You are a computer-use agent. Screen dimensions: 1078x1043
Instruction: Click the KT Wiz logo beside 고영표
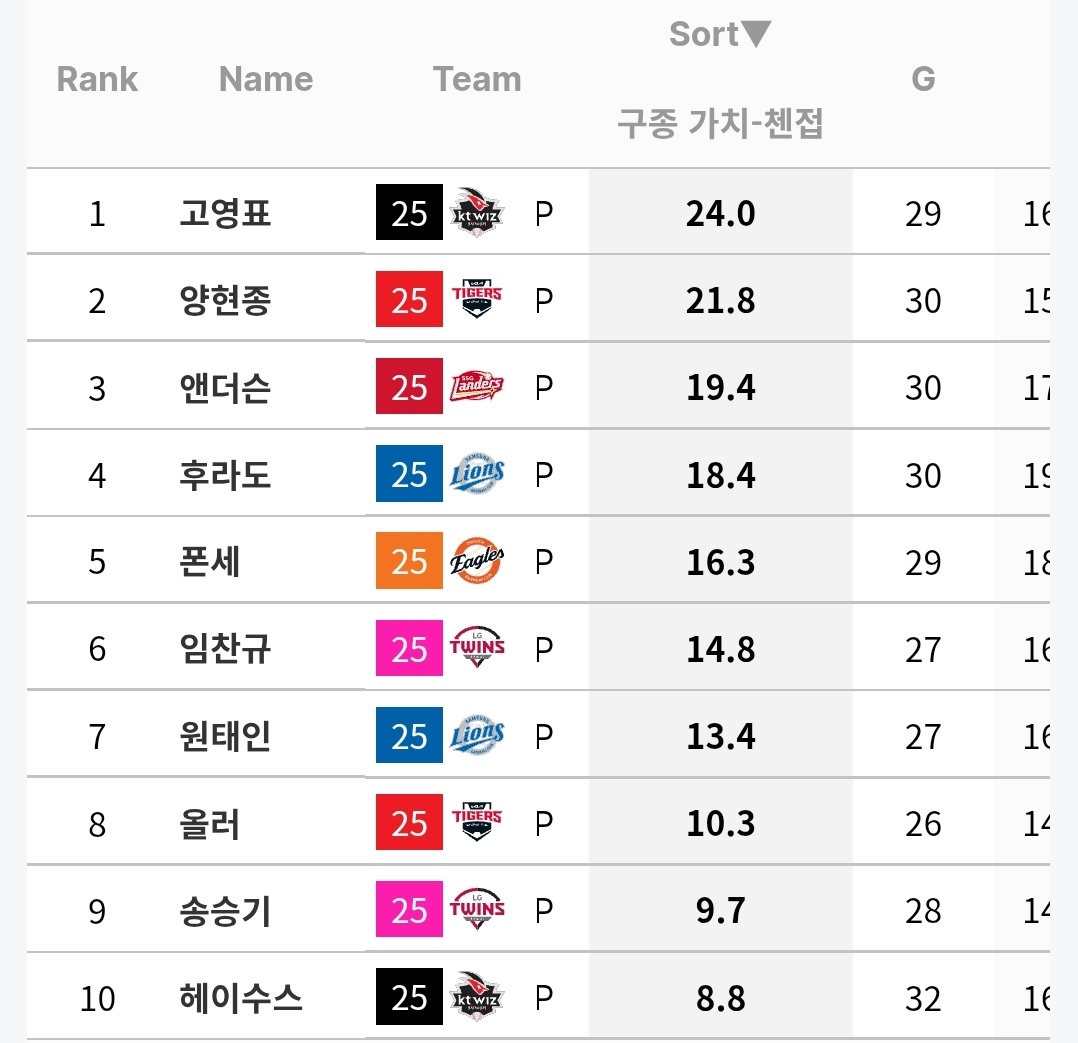tap(477, 212)
